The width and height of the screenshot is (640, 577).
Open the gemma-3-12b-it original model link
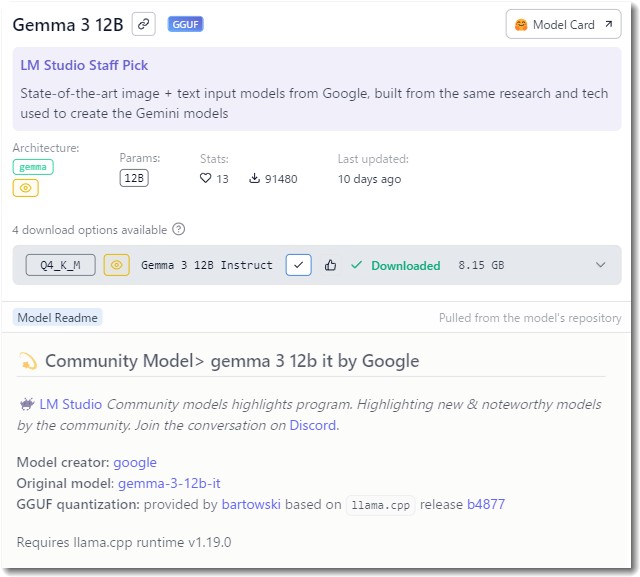click(x=169, y=483)
